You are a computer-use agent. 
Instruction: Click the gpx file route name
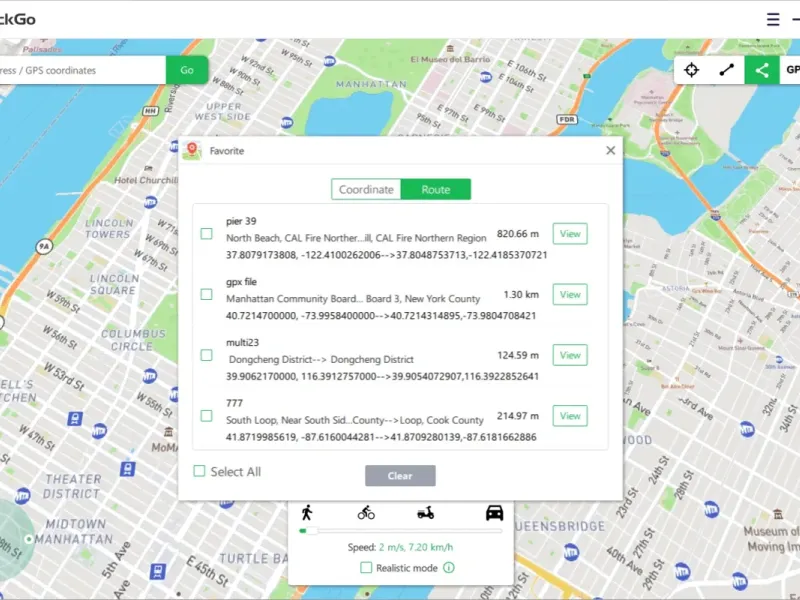(x=241, y=282)
